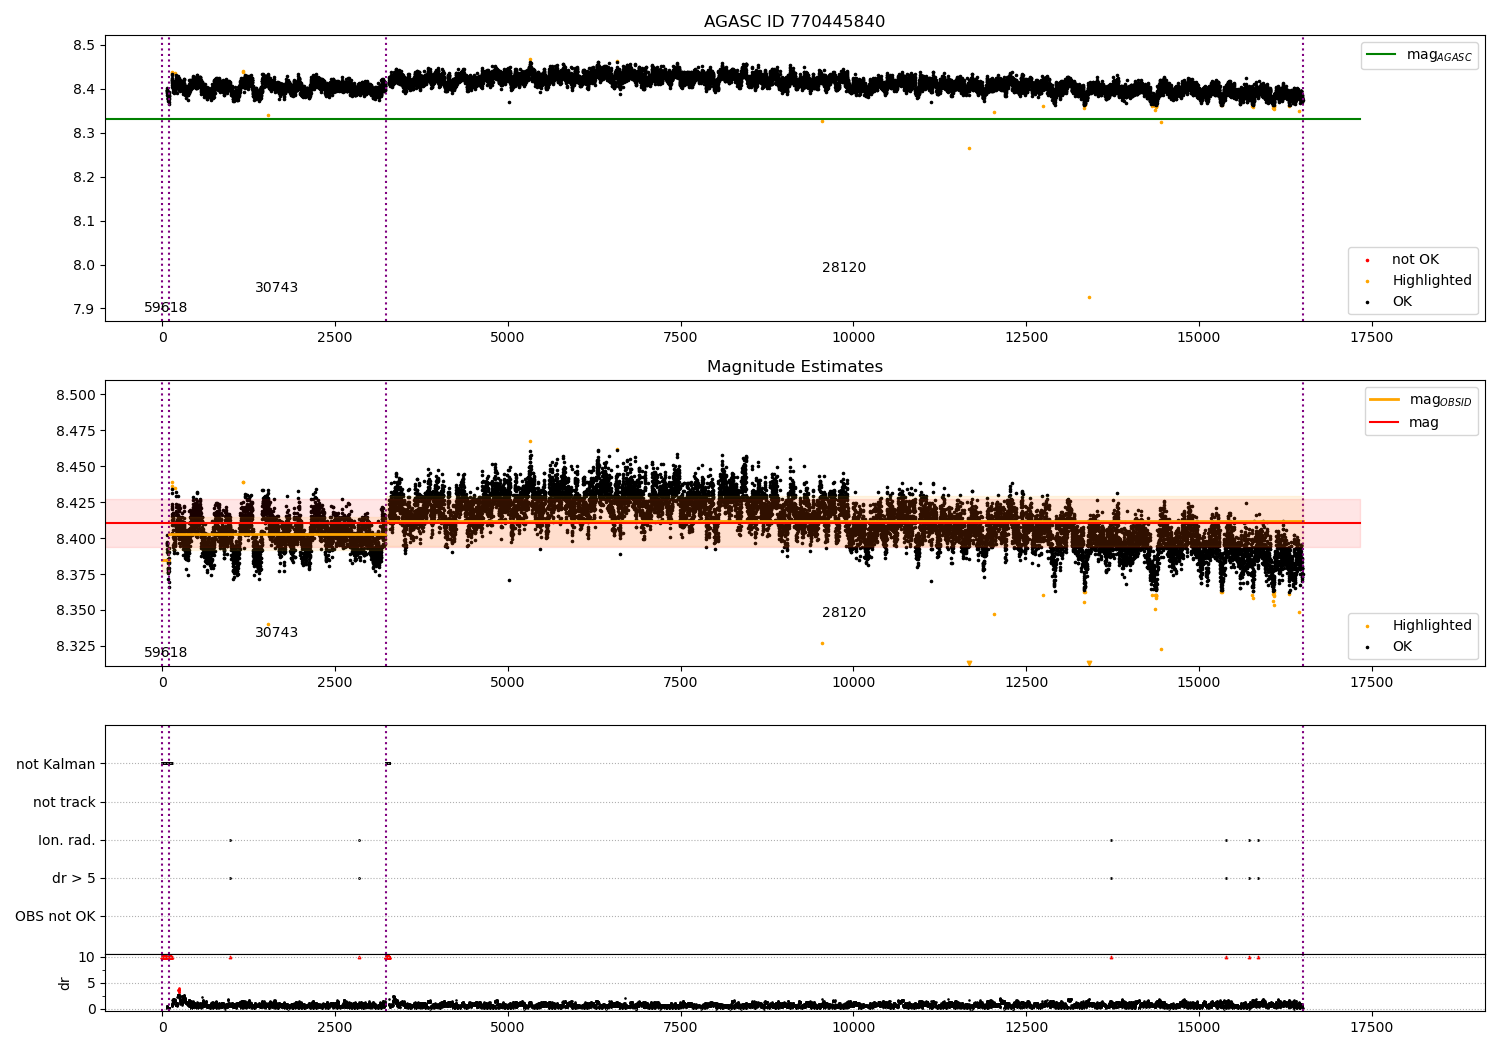This screenshot has height=1050, width=1500.
Task: Click the 5 tick on the dr axis
Action: (92, 984)
